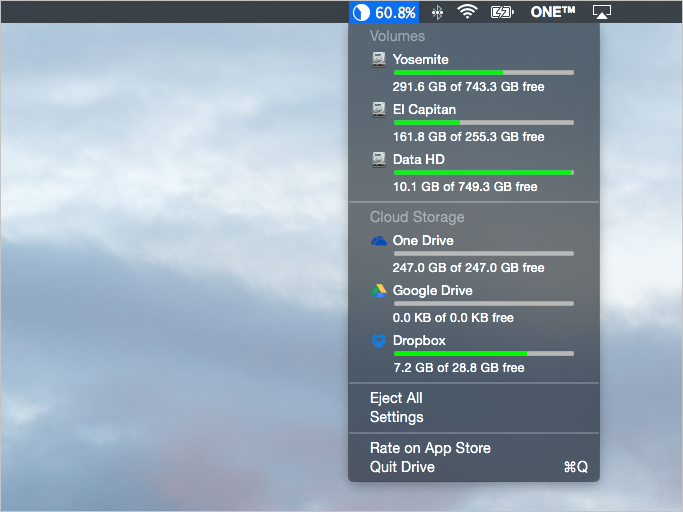The image size is (683, 512).
Task: Select the Yosemite volume name
Action: pyautogui.click(x=420, y=59)
